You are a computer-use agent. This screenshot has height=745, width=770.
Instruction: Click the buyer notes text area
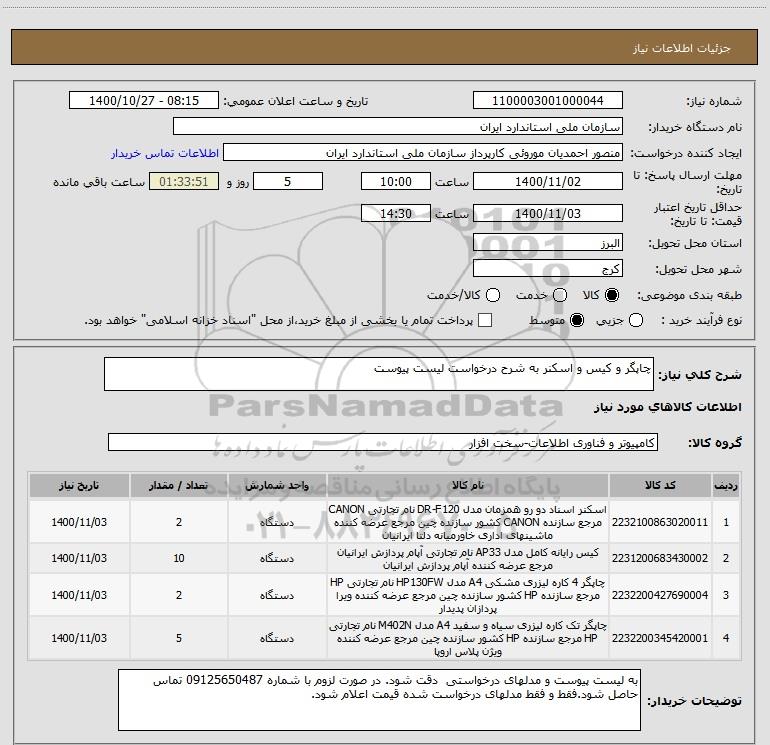379,700
